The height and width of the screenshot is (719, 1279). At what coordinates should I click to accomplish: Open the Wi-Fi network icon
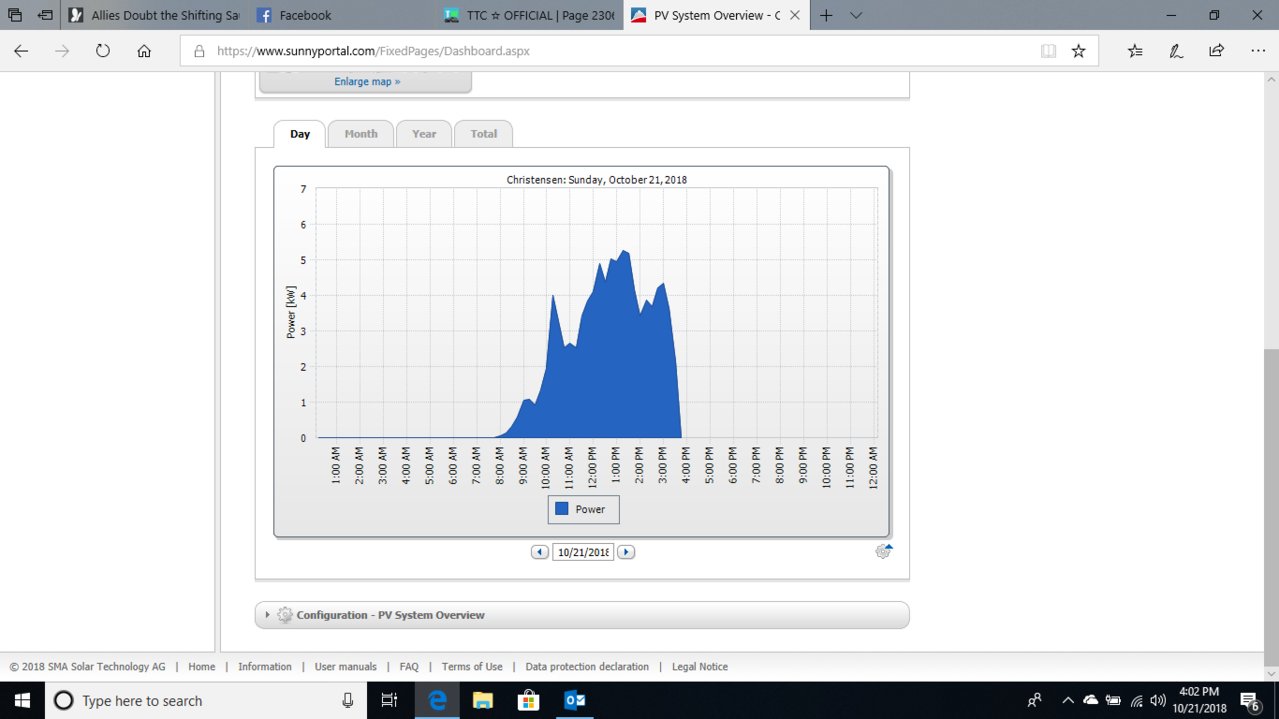pyautogui.click(x=1136, y=701)
